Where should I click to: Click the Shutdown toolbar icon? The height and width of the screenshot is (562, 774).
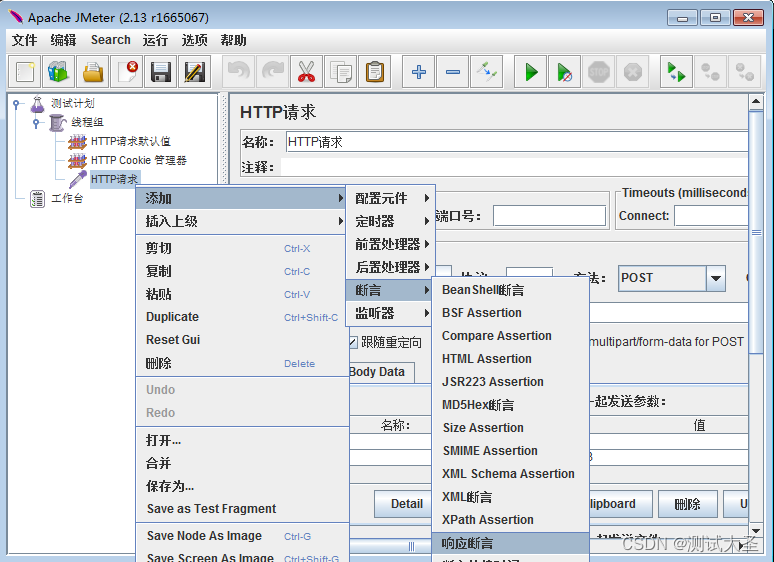[633, 72]
